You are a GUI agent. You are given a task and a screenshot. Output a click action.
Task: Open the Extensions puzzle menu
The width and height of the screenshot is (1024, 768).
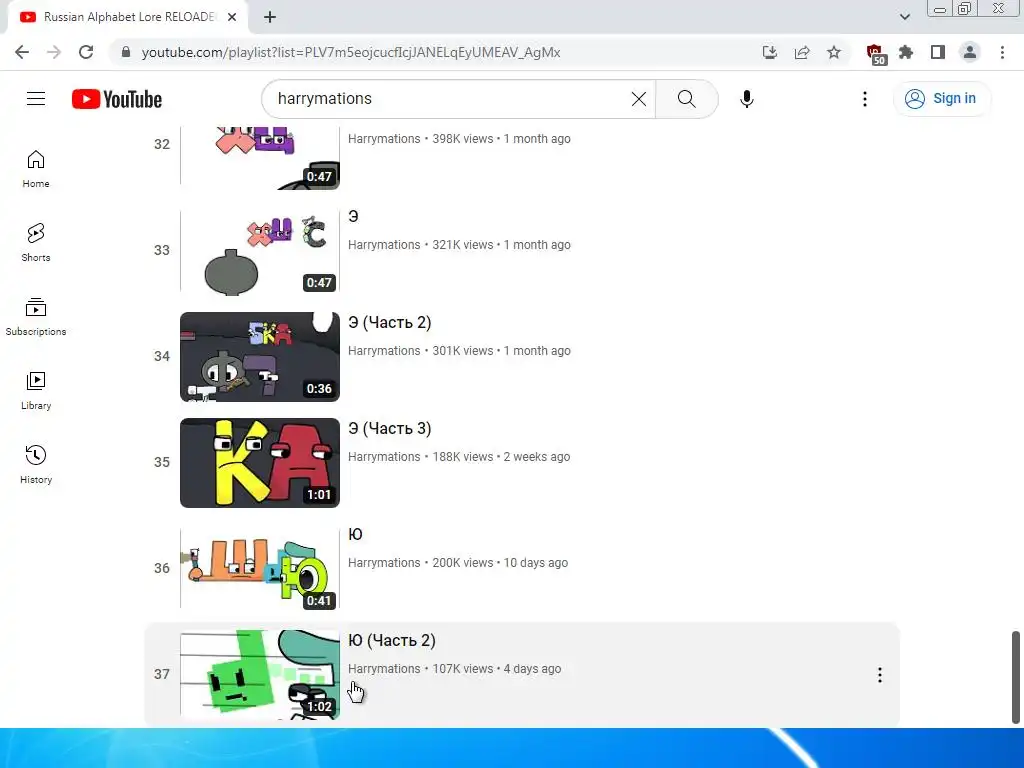[906, 52]
